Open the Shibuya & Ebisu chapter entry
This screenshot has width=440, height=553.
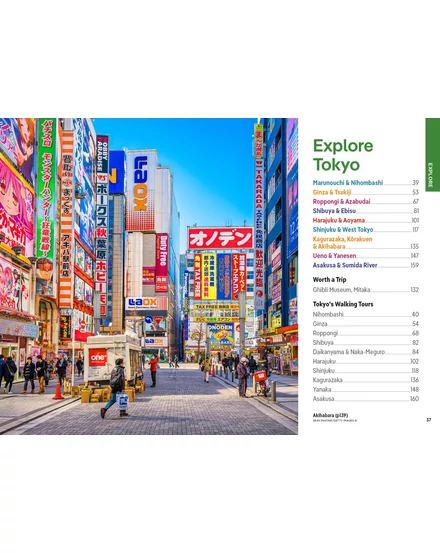(x=366, y=211)
